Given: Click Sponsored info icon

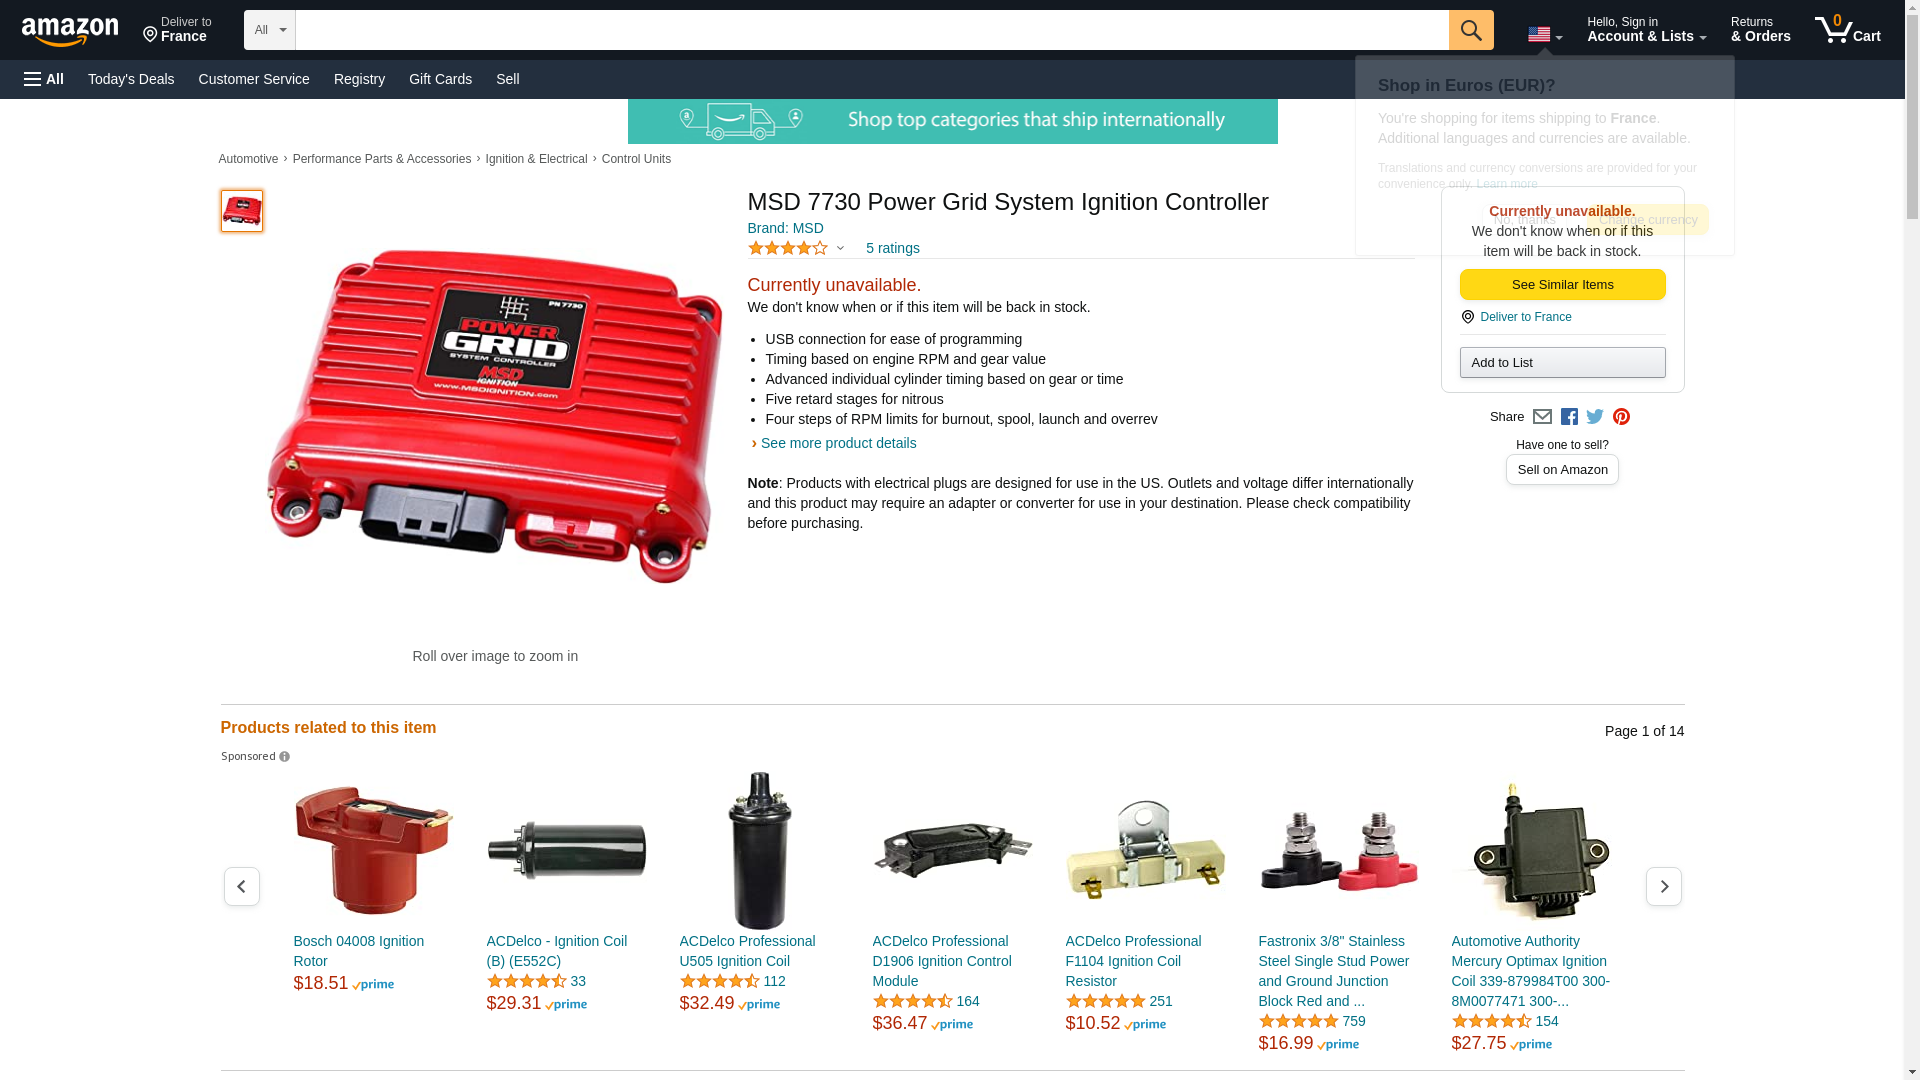Looking at the screenshot, I should [x=284, y=757].
